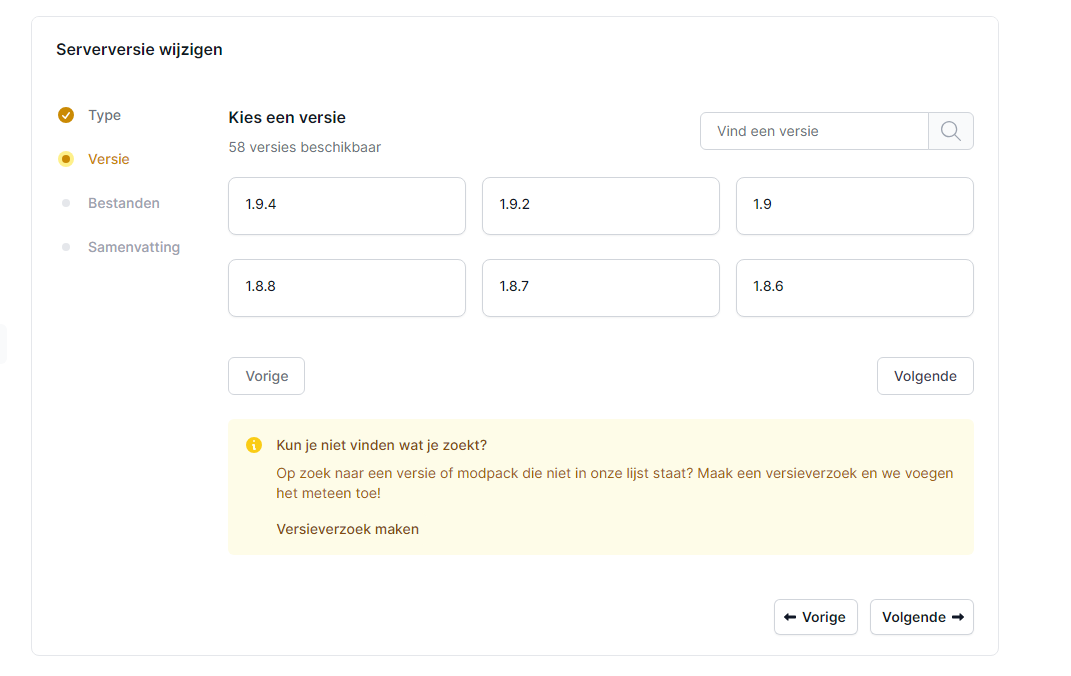Pick the 1.9 version card
This screenshot has width=1071, height=676.
854,206
